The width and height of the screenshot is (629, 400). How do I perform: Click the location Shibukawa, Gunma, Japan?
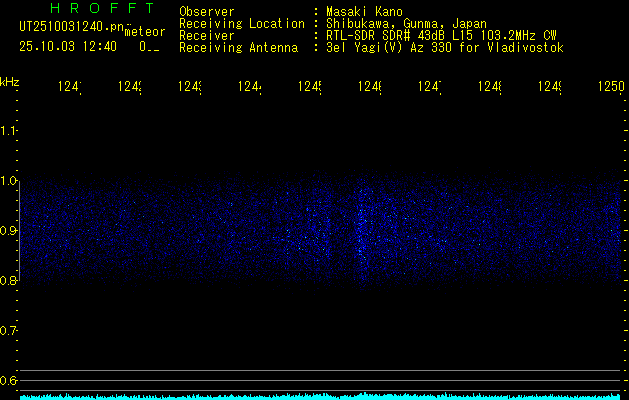(x=406, y=24)
